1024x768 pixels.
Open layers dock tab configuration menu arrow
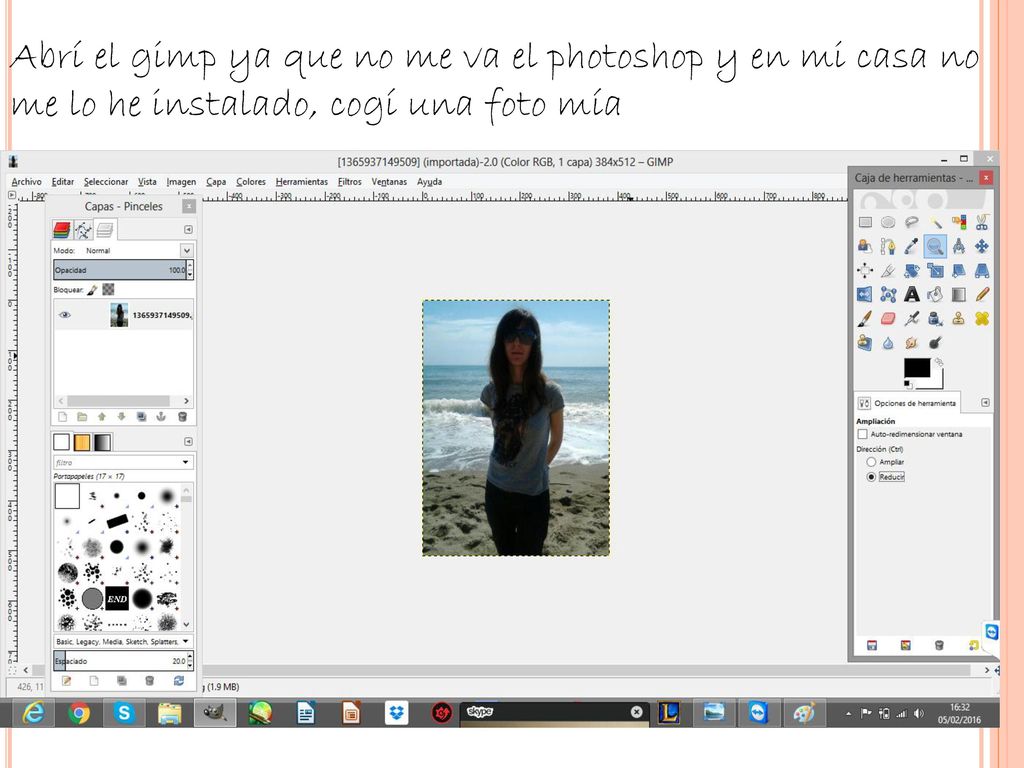pyautogui.click(x=188, y=230)
